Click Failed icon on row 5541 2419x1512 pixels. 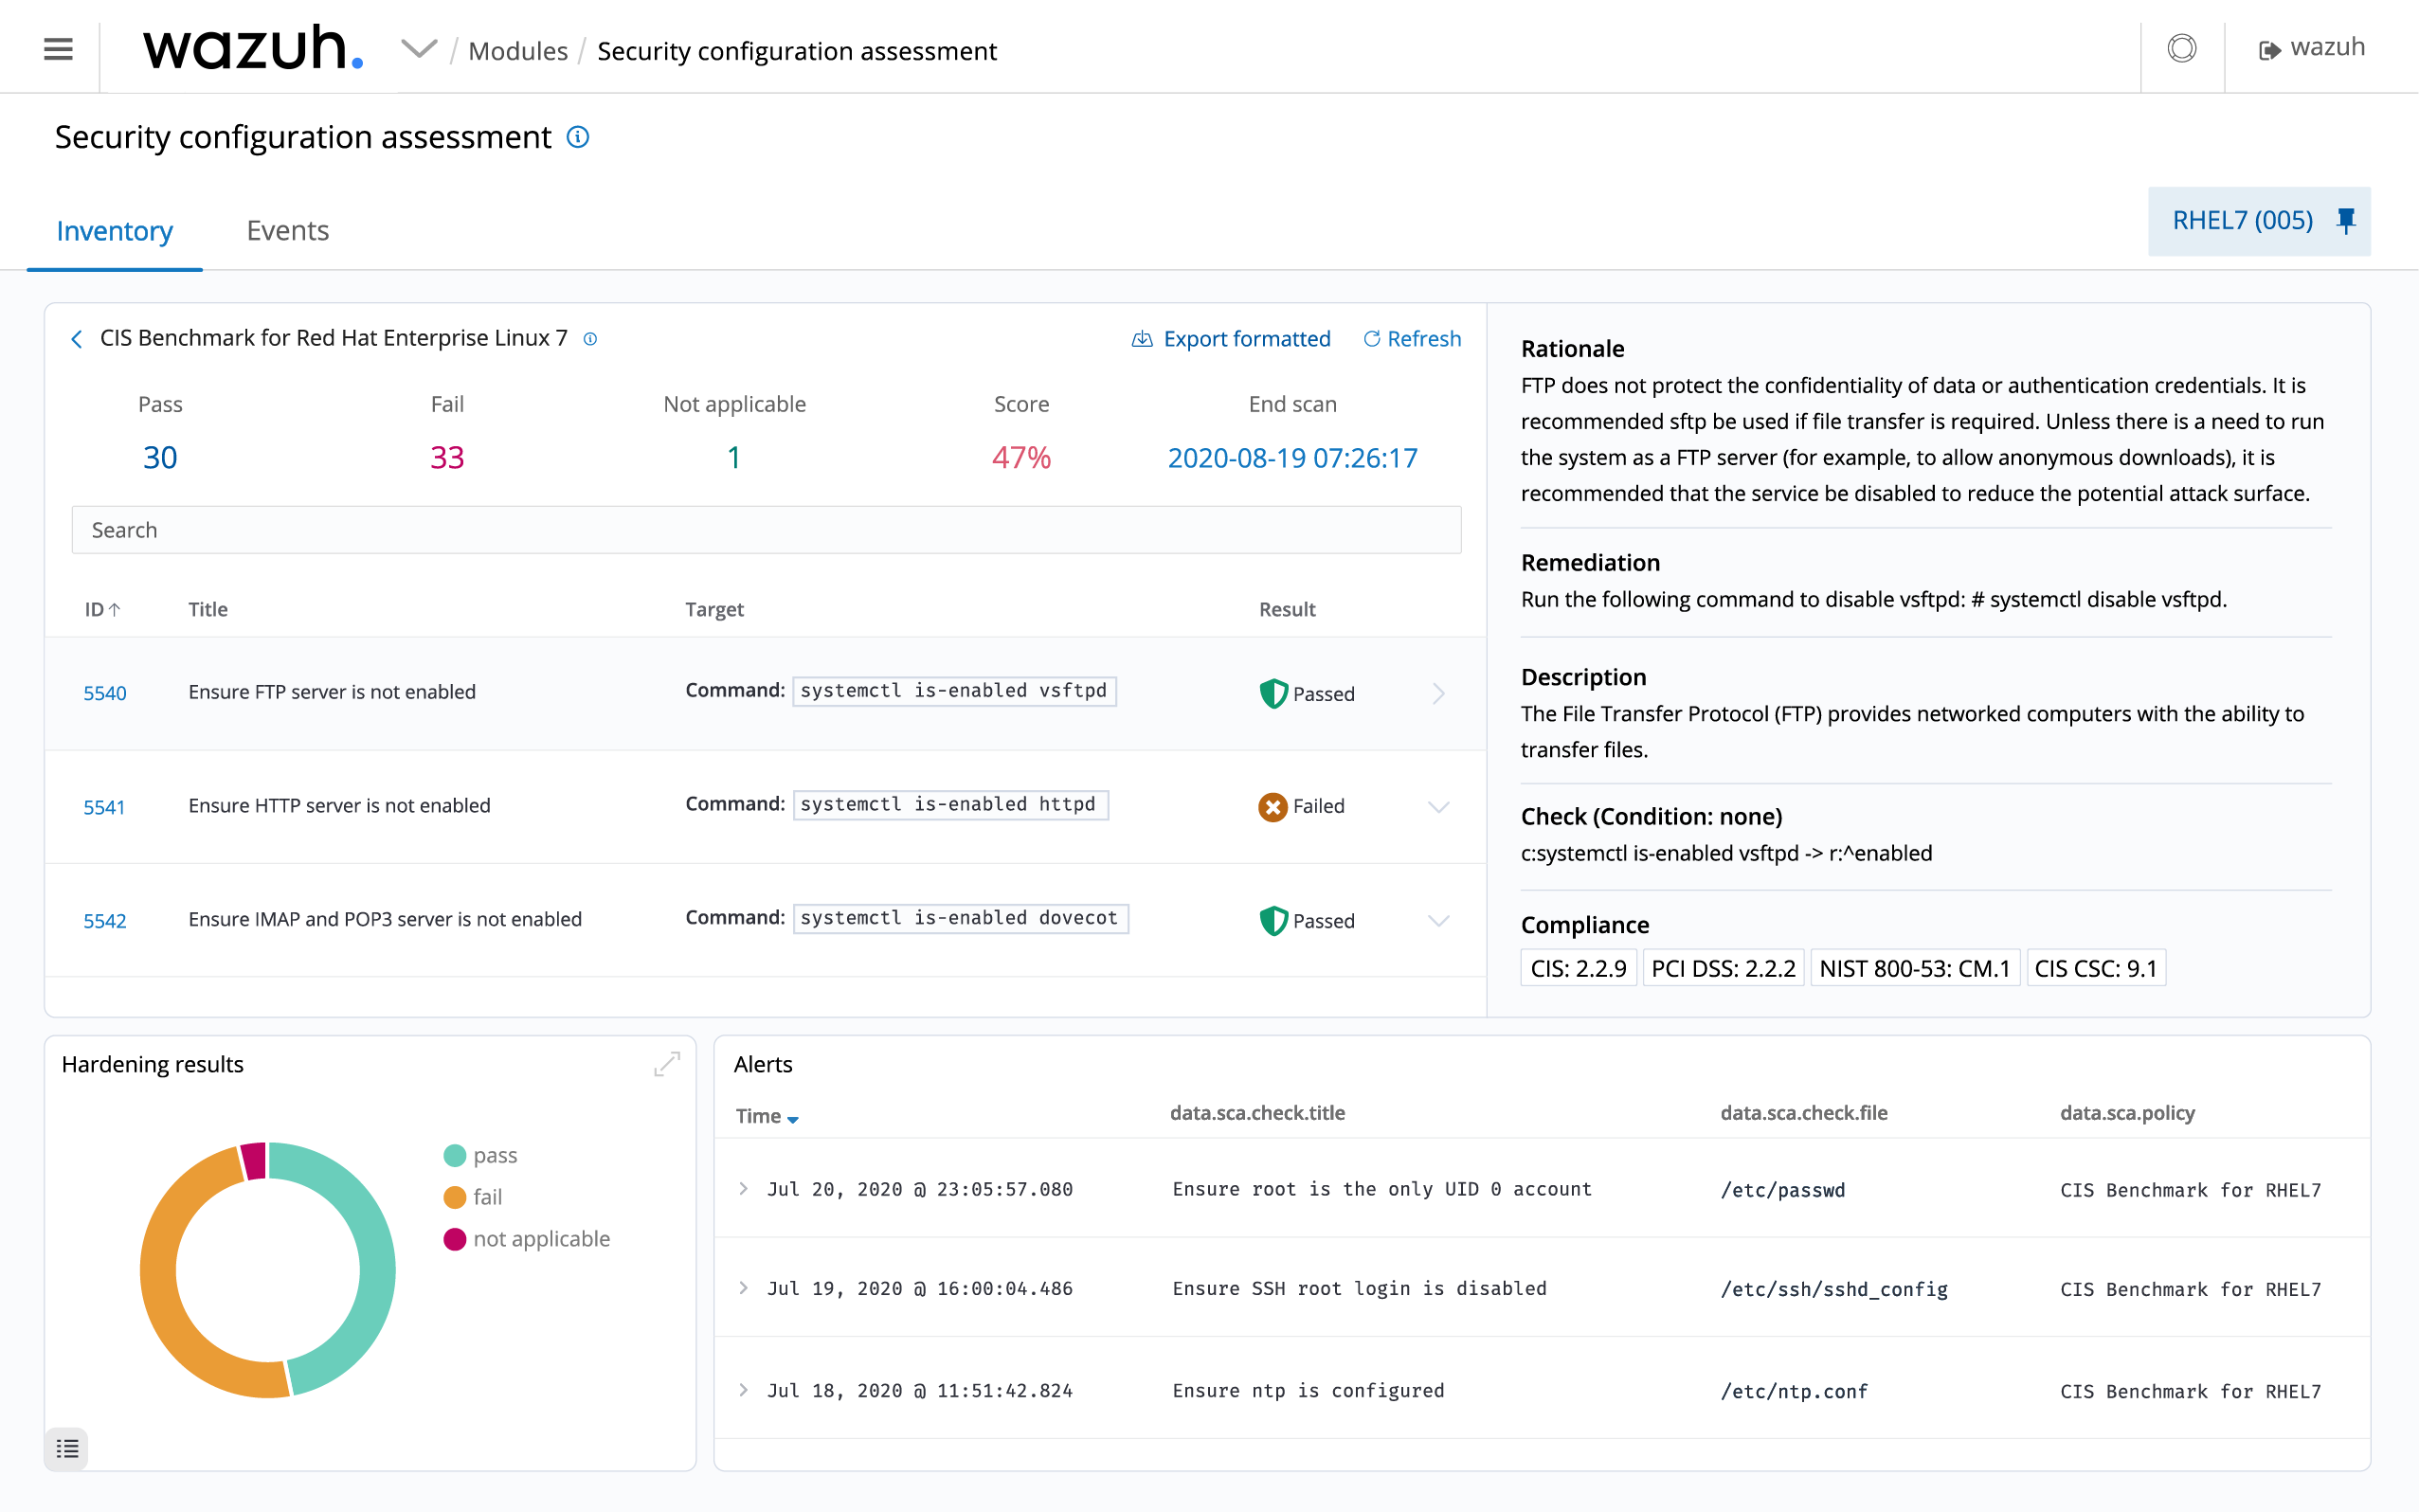(1273, 806)
